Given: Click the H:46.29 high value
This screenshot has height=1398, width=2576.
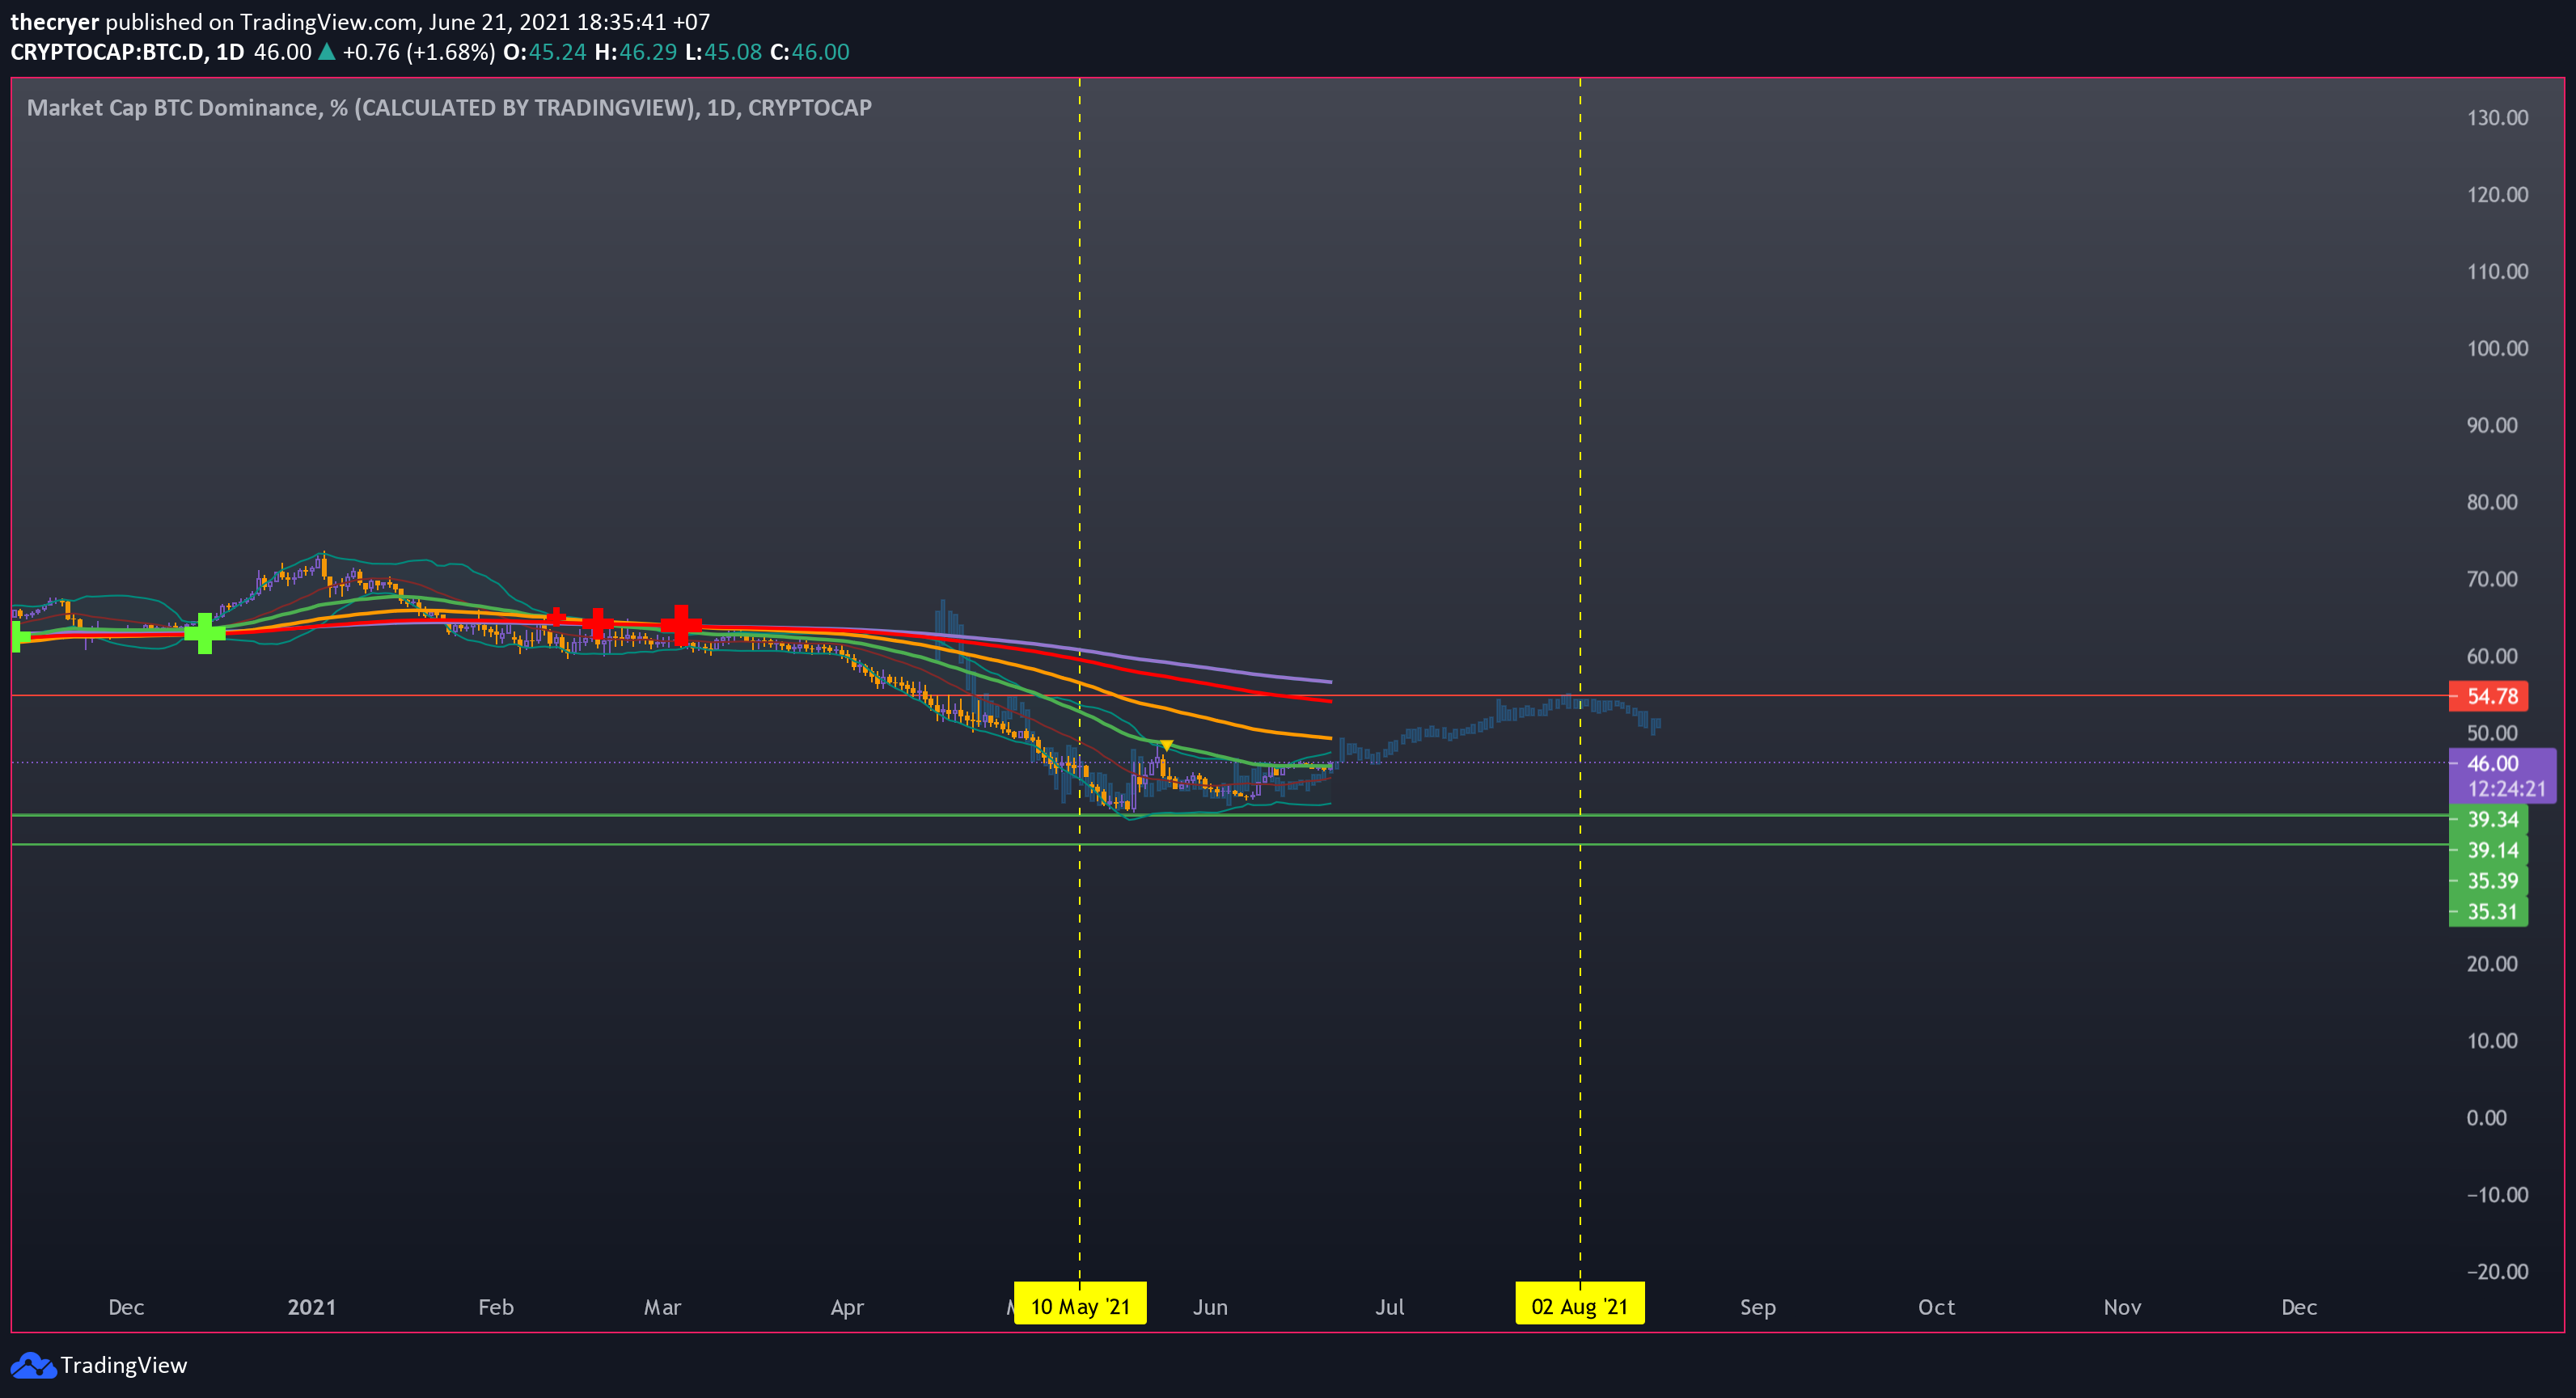Looking at the screenshot, I should (x=636, y=52).
